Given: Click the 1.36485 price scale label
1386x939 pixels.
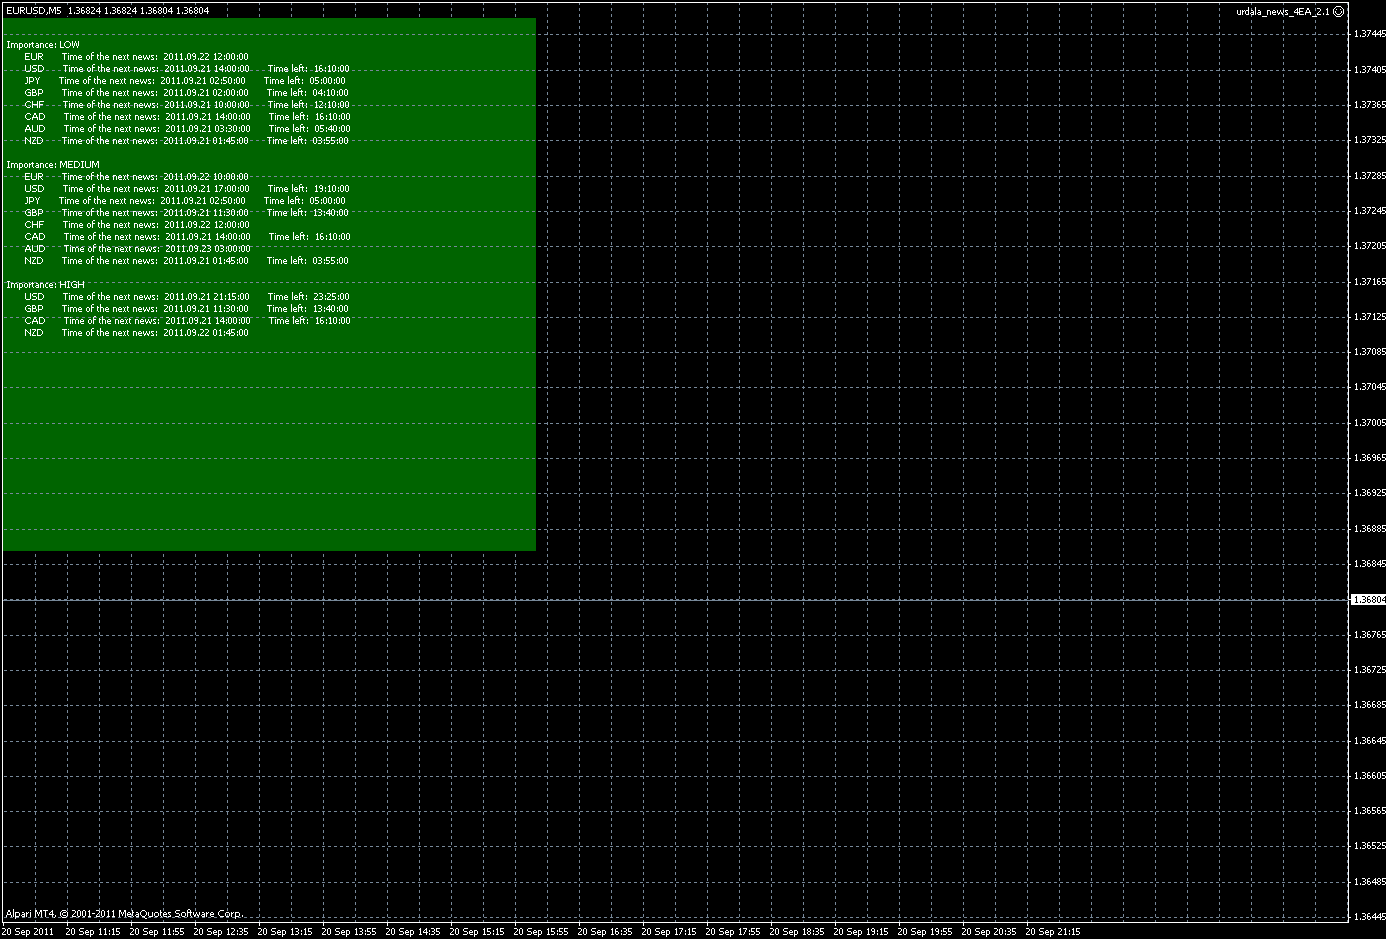Looking at the screenshot, I should [1369, 882].
